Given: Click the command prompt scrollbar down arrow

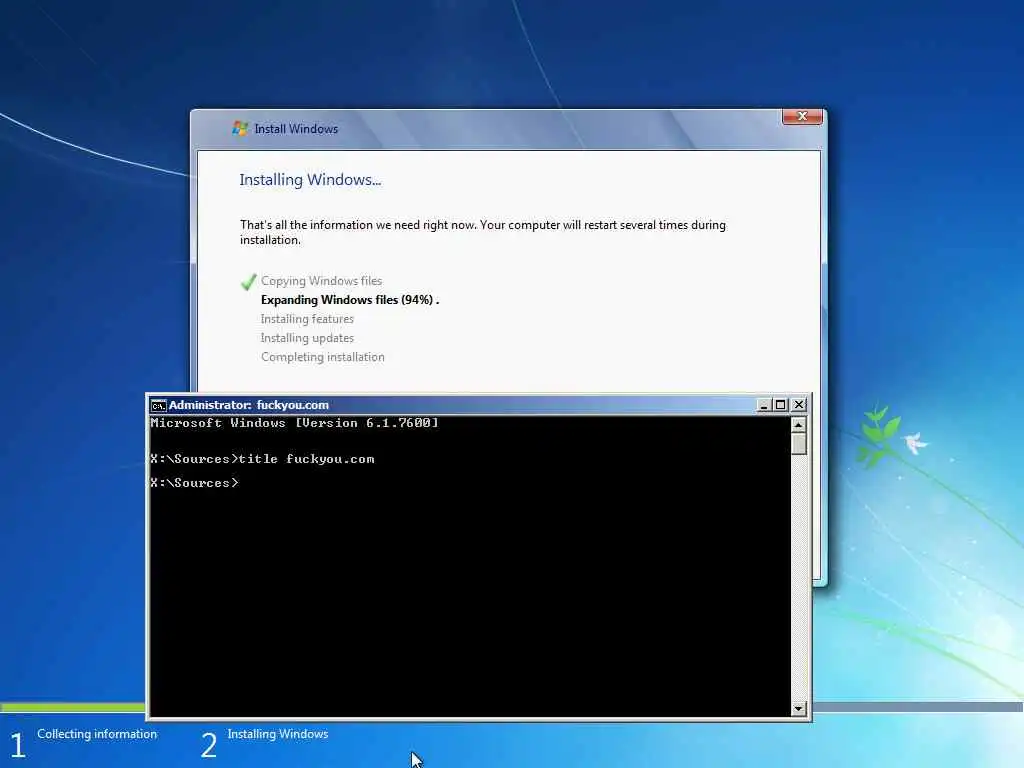Looking at the screenshot, I should click(x=799, y=709).
